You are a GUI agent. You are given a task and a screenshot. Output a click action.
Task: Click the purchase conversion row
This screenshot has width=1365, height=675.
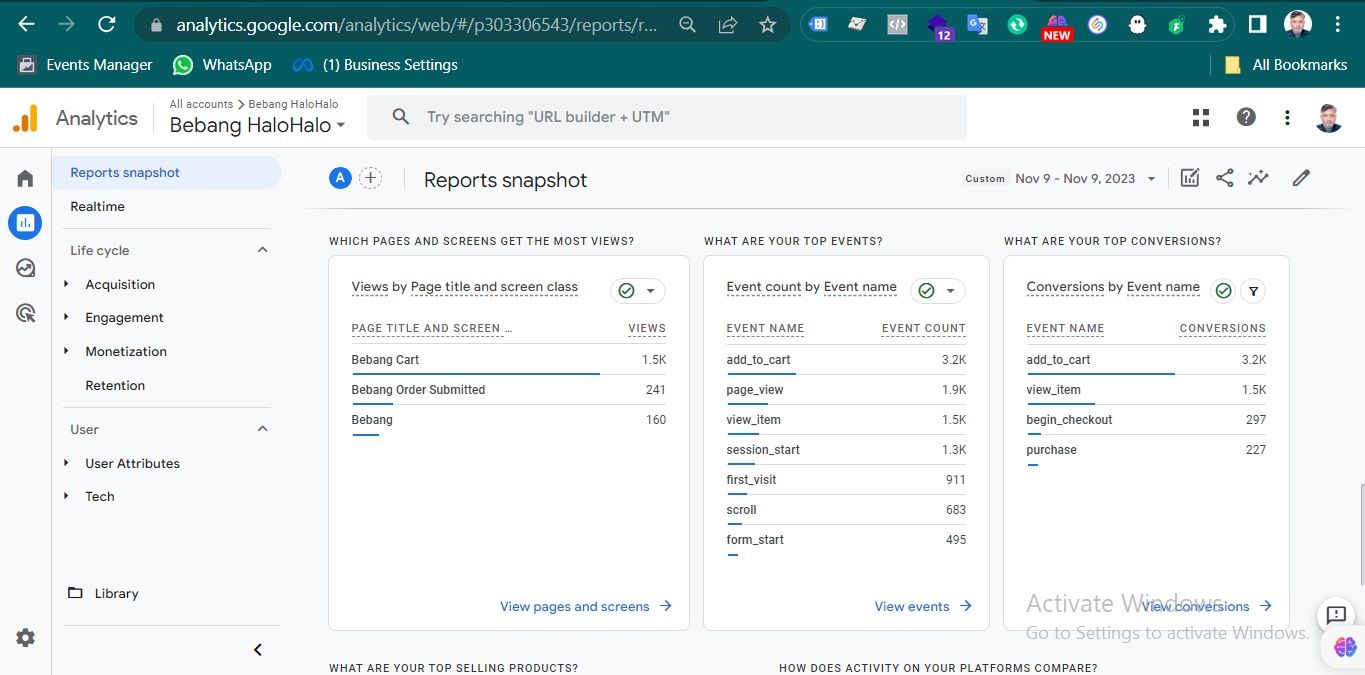point(1146,450)
